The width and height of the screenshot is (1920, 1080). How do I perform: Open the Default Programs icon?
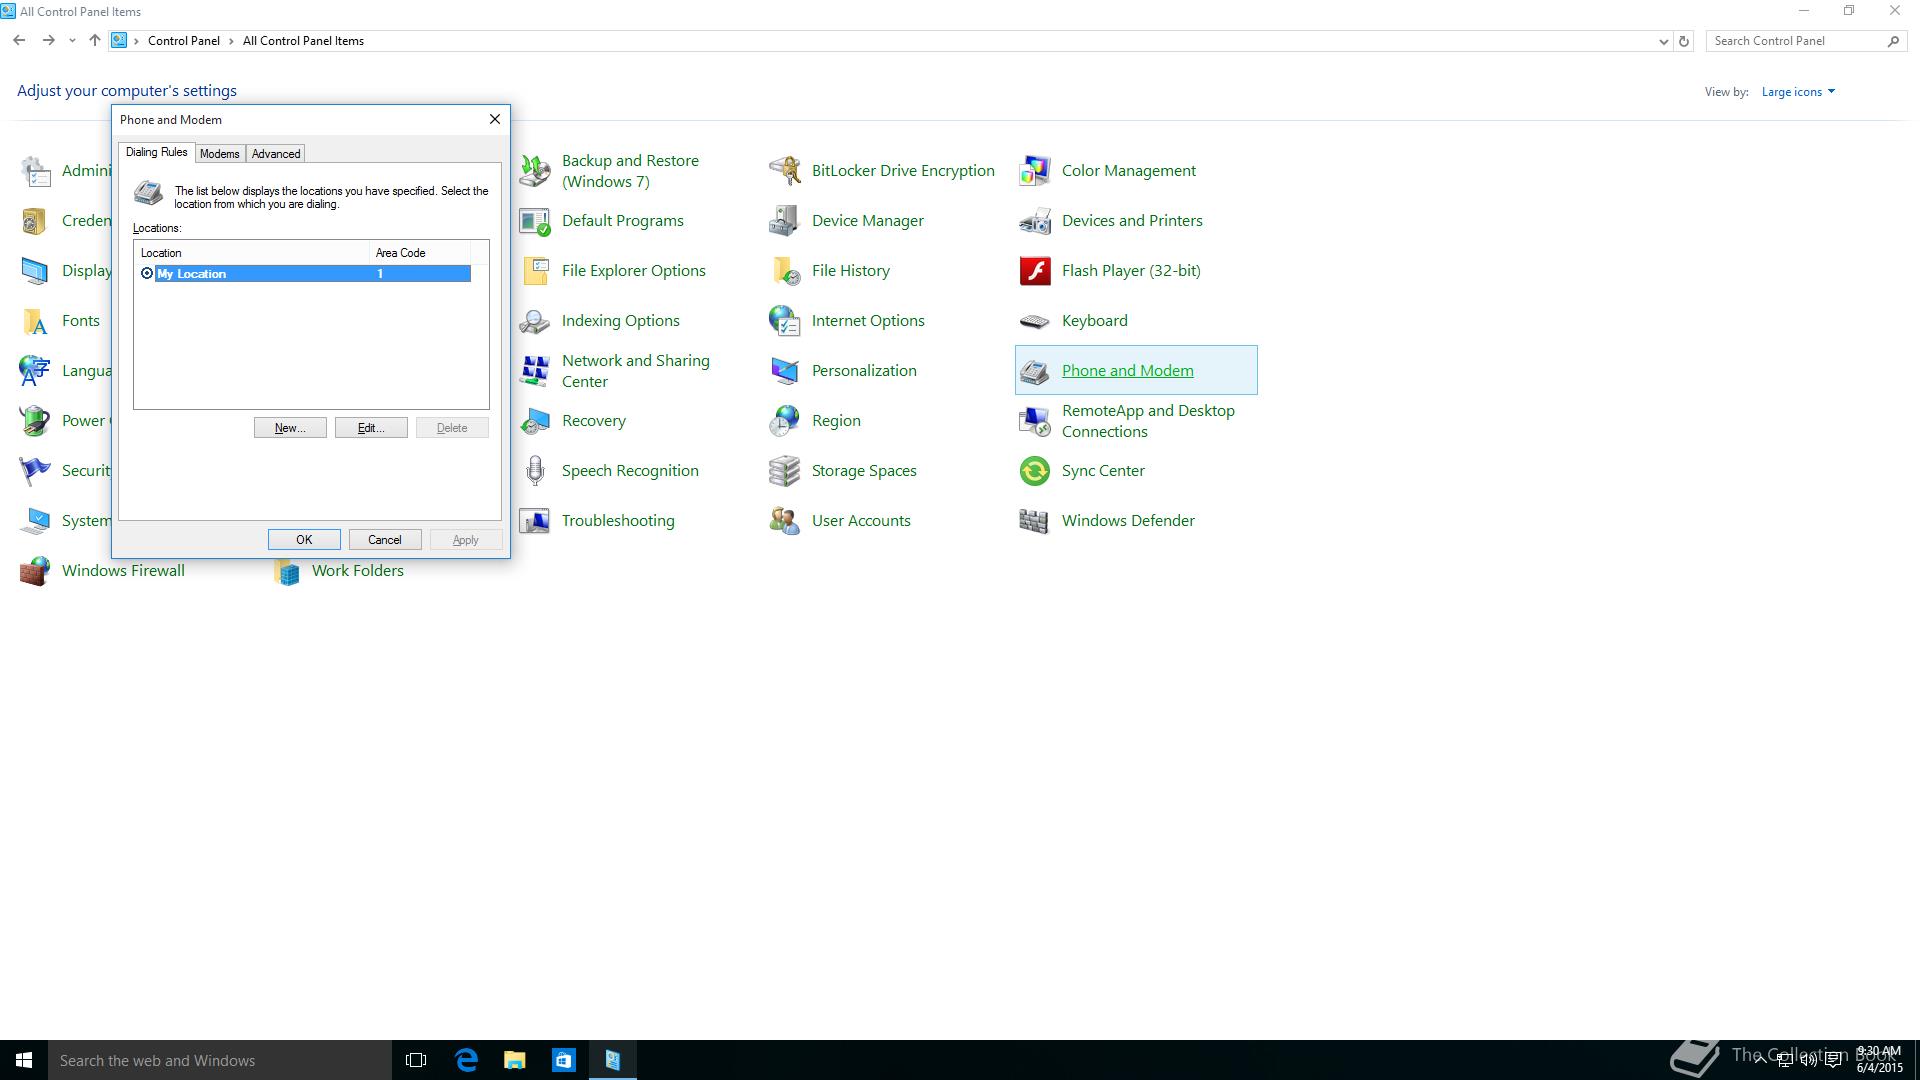[x=535, y=221]
